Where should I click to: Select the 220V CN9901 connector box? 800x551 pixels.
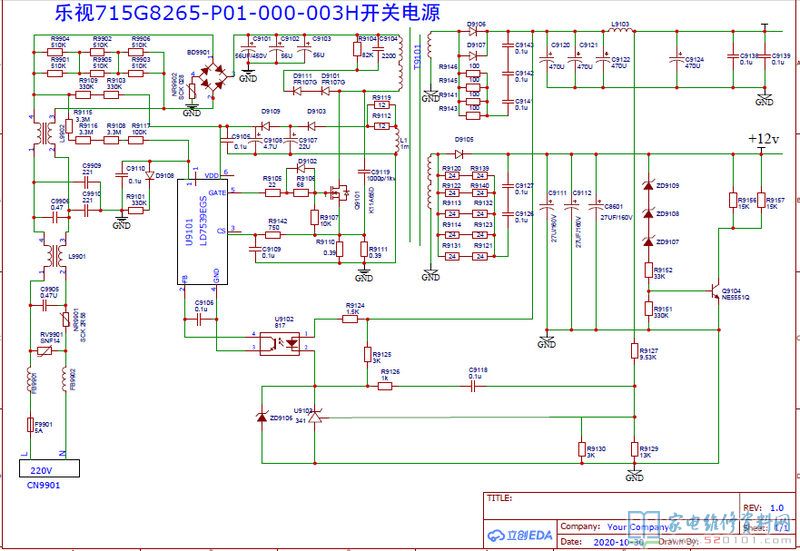(49, 468)
